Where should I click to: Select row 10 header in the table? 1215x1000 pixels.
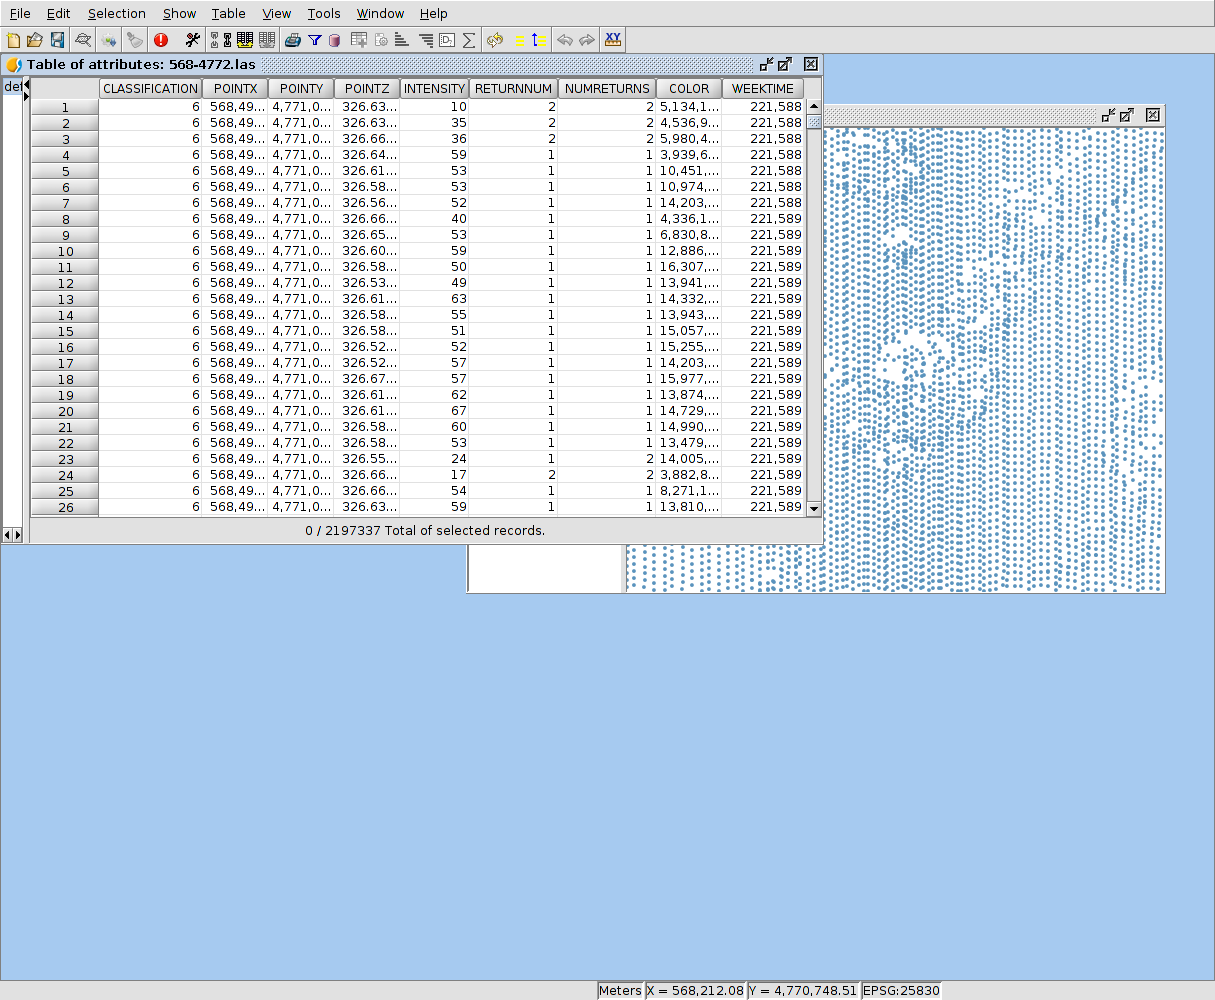point(65,251)
